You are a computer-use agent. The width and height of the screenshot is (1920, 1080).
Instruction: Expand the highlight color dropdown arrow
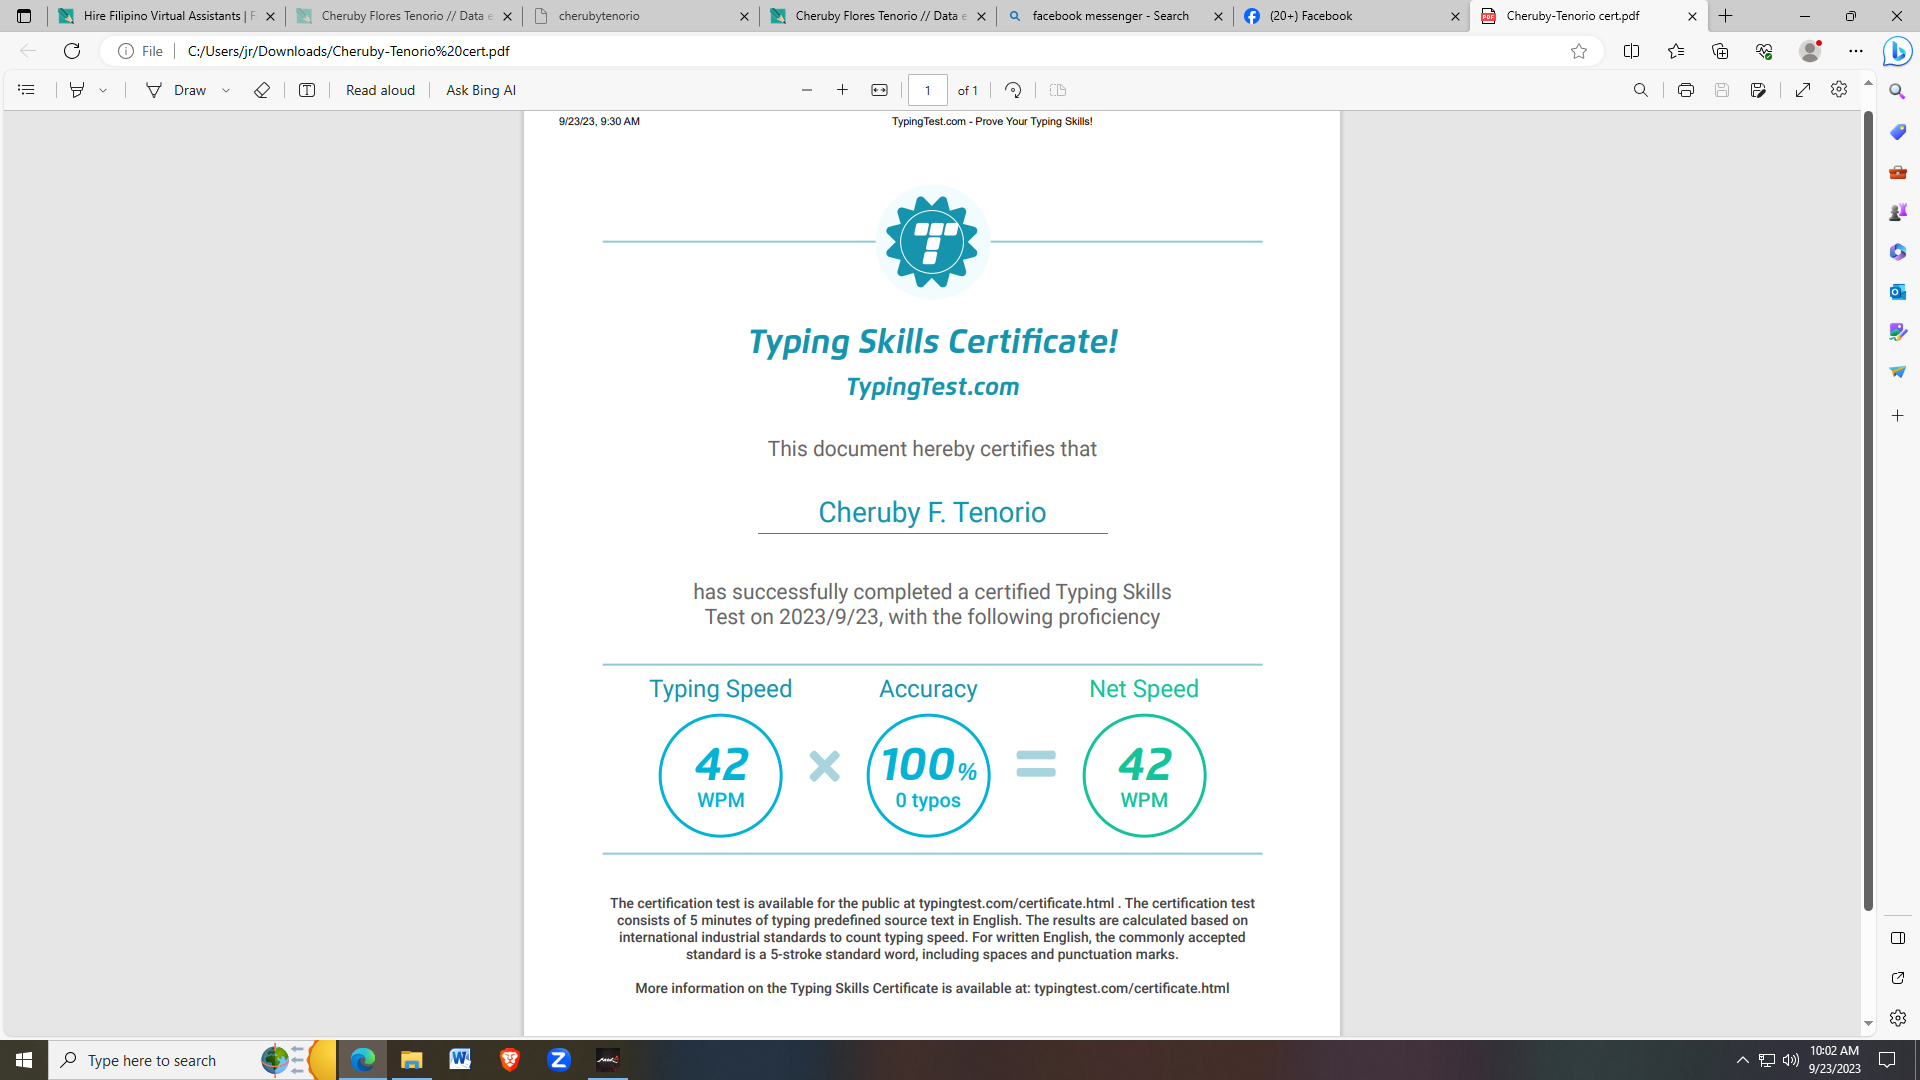tap(103, 90)
